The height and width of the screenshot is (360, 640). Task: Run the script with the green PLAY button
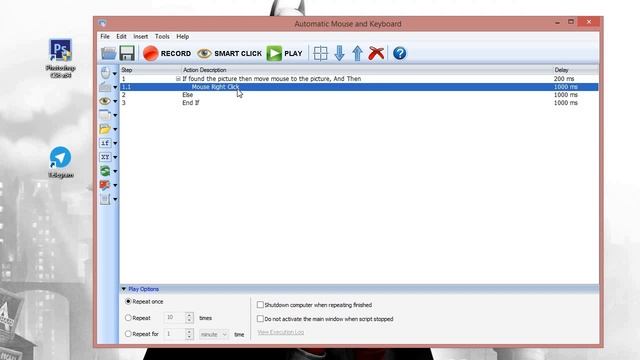[x=284, y=53]
